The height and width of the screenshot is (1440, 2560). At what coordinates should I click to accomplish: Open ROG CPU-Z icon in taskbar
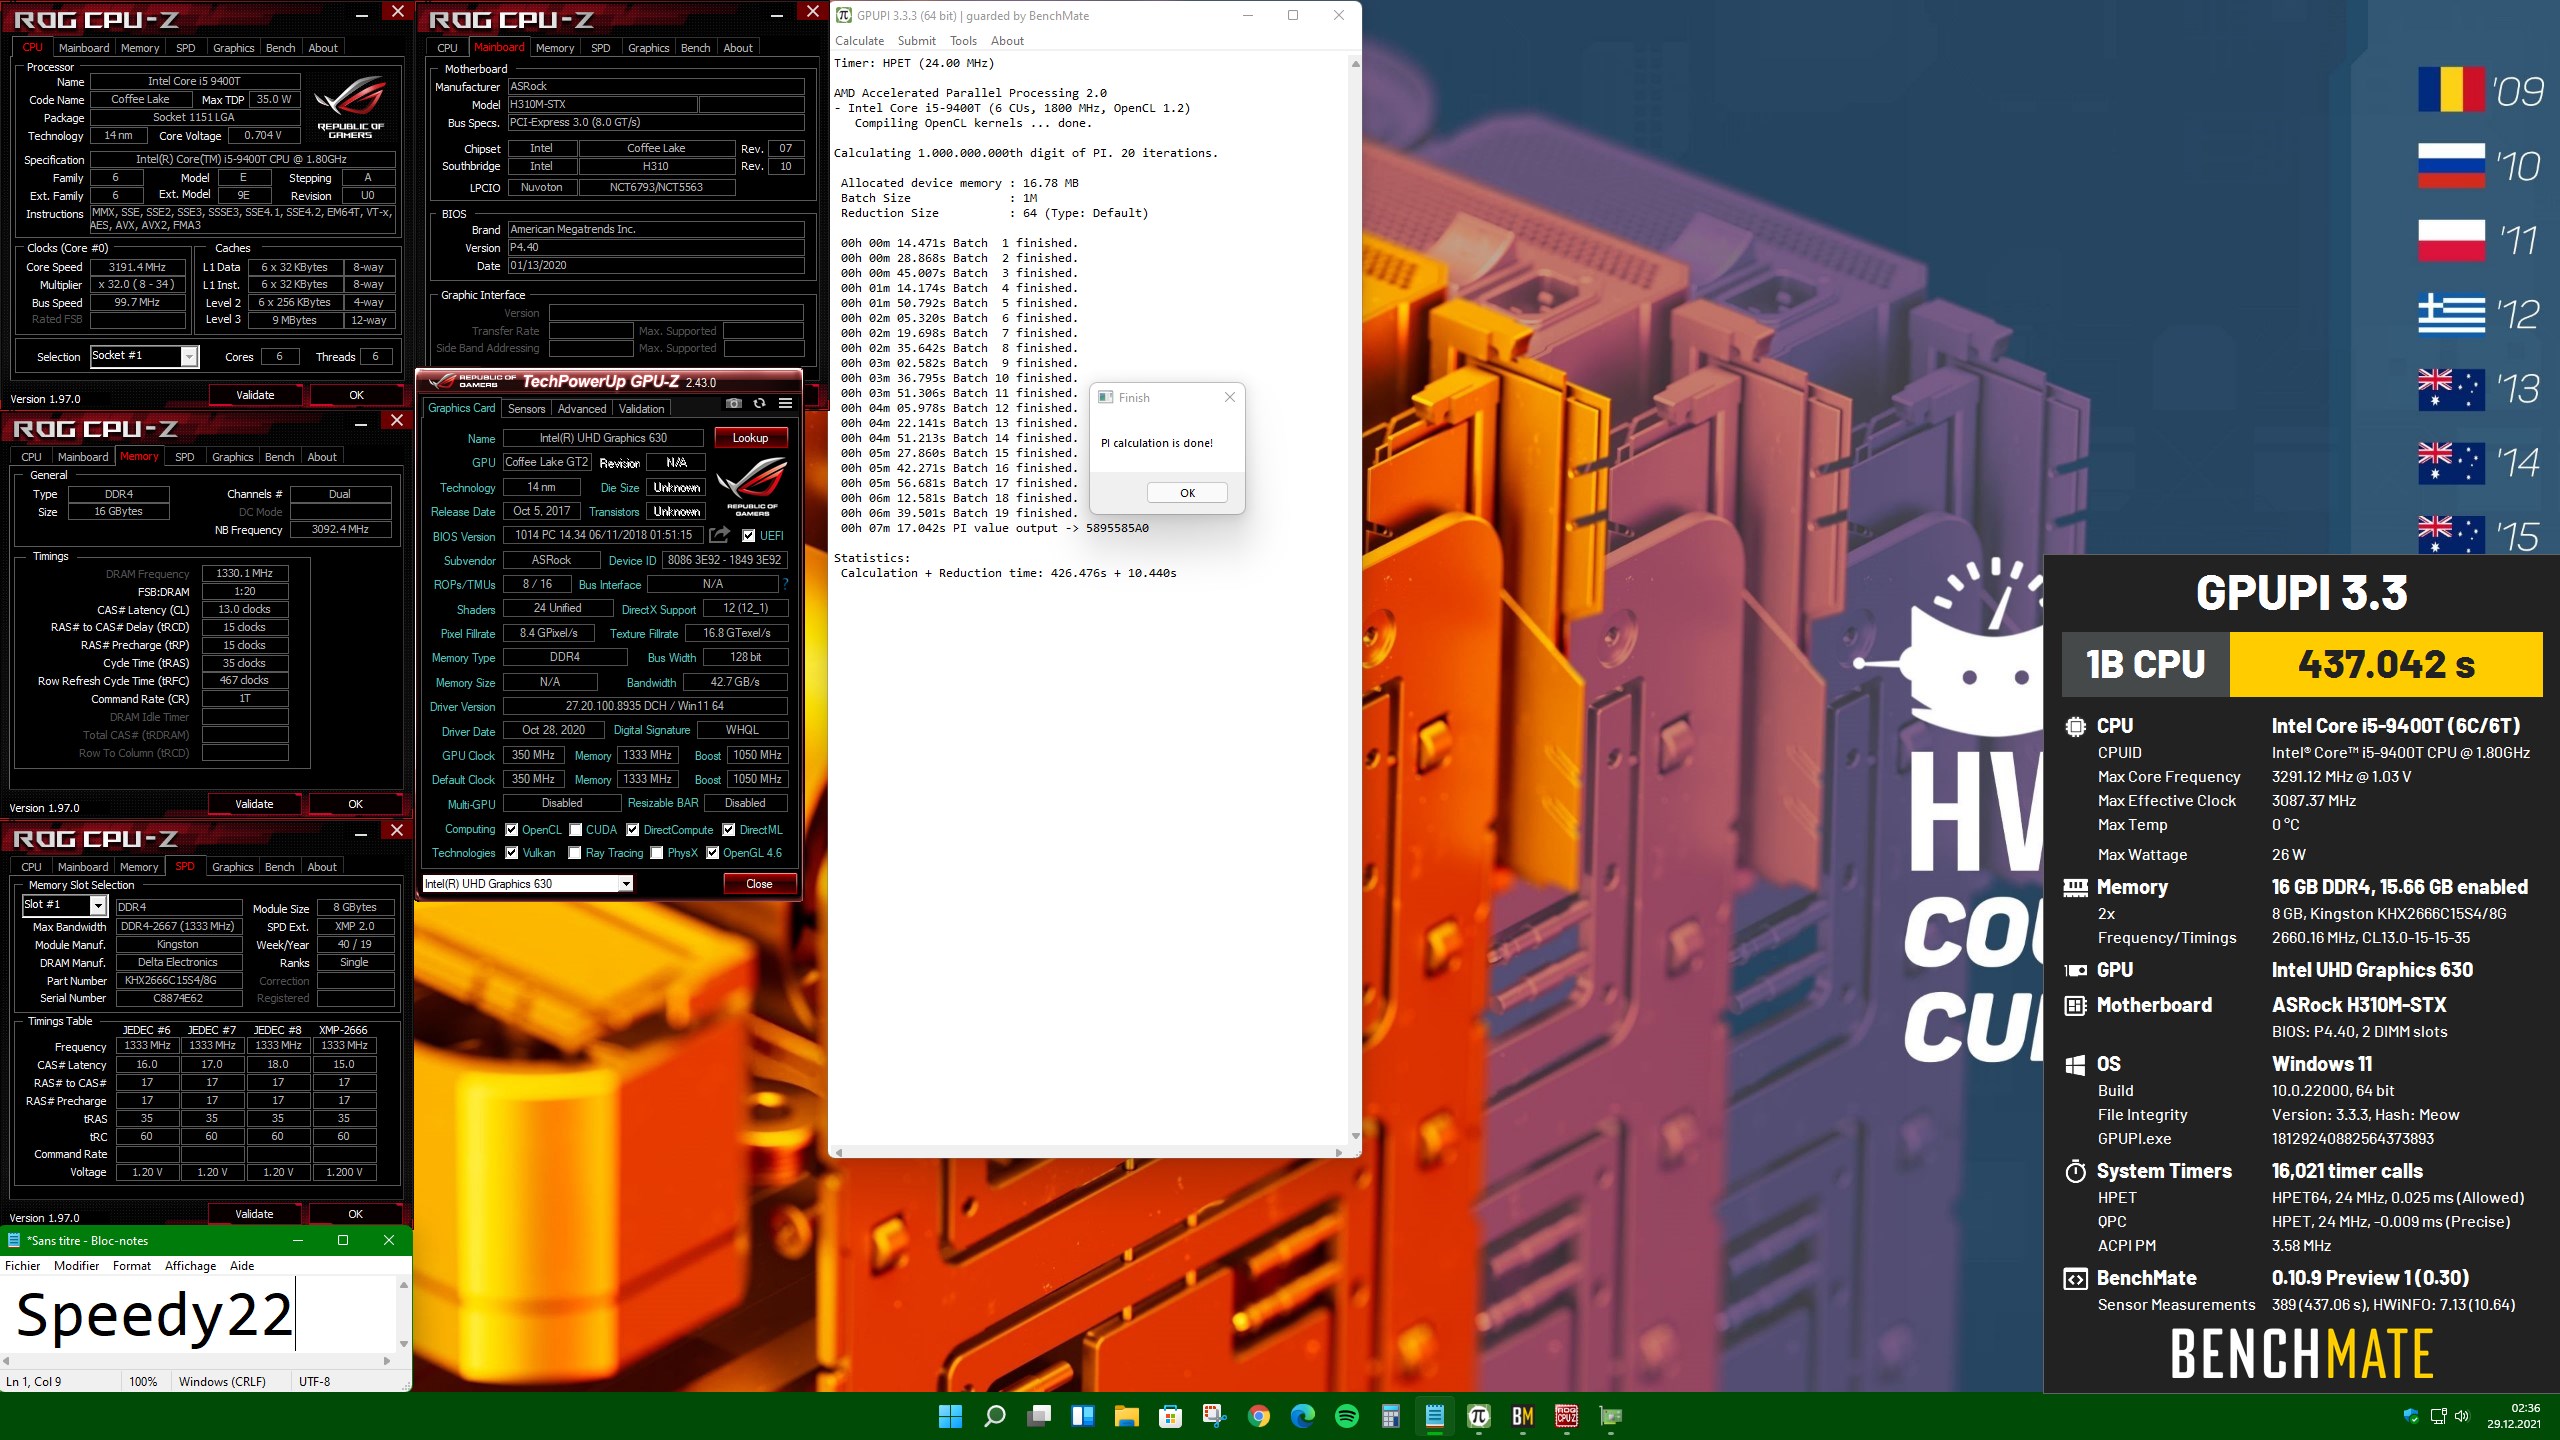tap(1566, 1416)
